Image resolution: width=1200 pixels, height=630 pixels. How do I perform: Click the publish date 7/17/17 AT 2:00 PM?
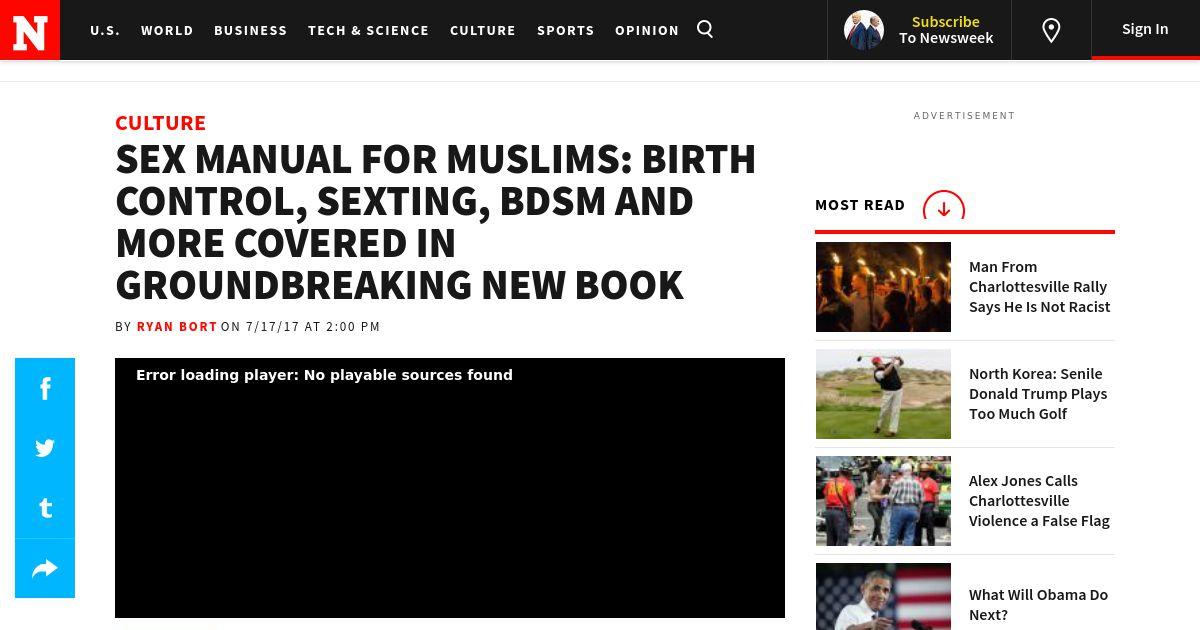pyautogui.click(x=313, y=327)
